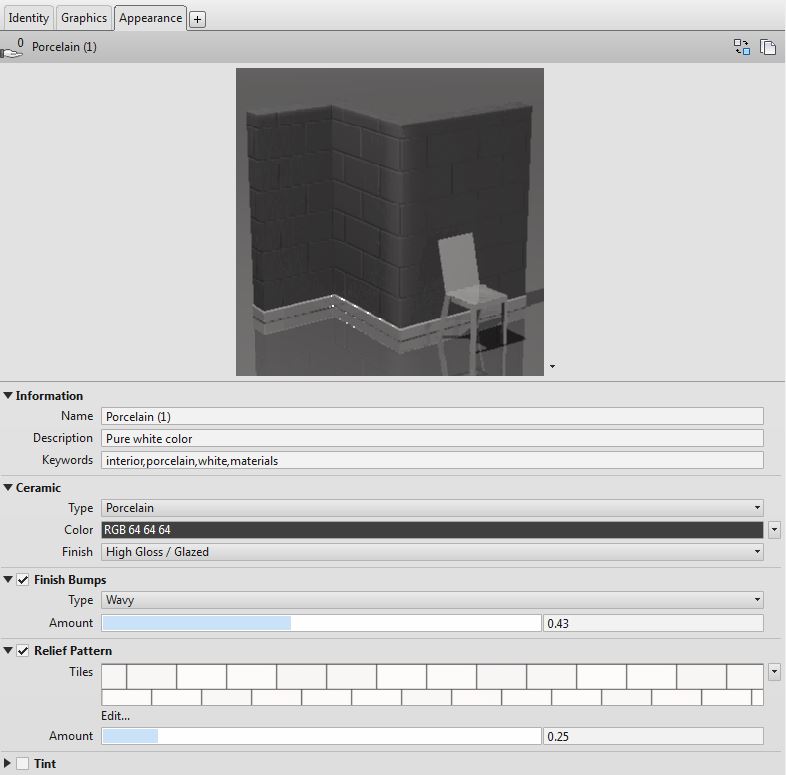Open preview scene options arrow below thumbnail
Viewport: 786px width, 775px height.
[x=552, y=367]
